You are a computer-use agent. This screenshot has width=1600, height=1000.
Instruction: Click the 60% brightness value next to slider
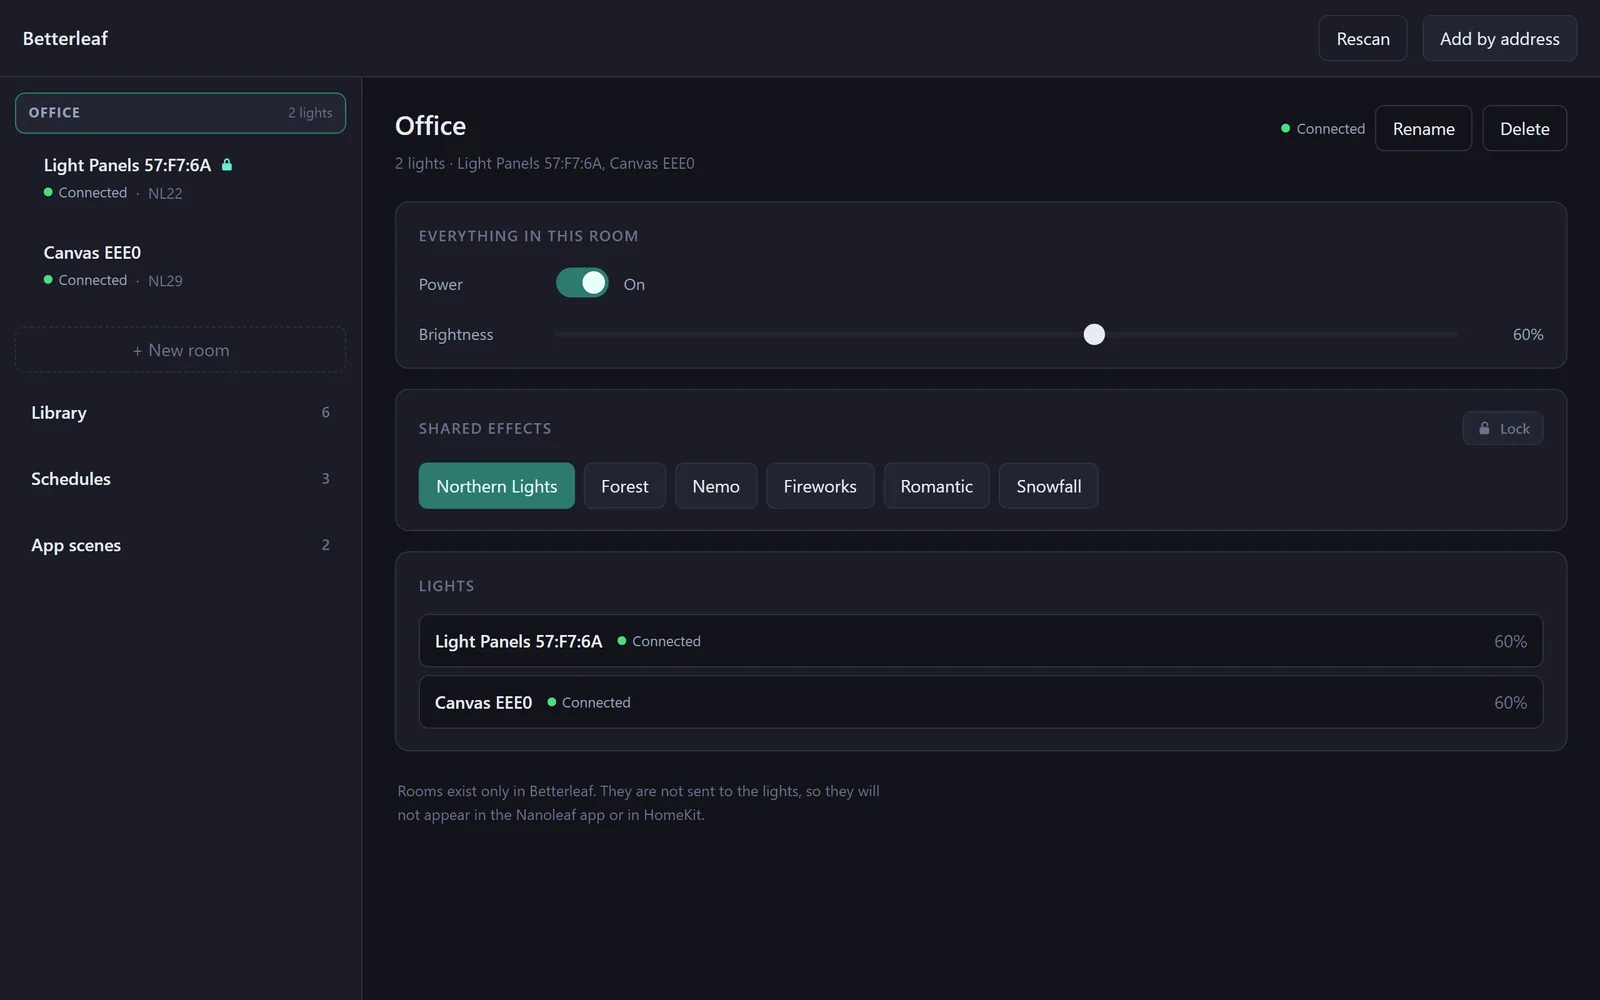(x=1527, y=334)
